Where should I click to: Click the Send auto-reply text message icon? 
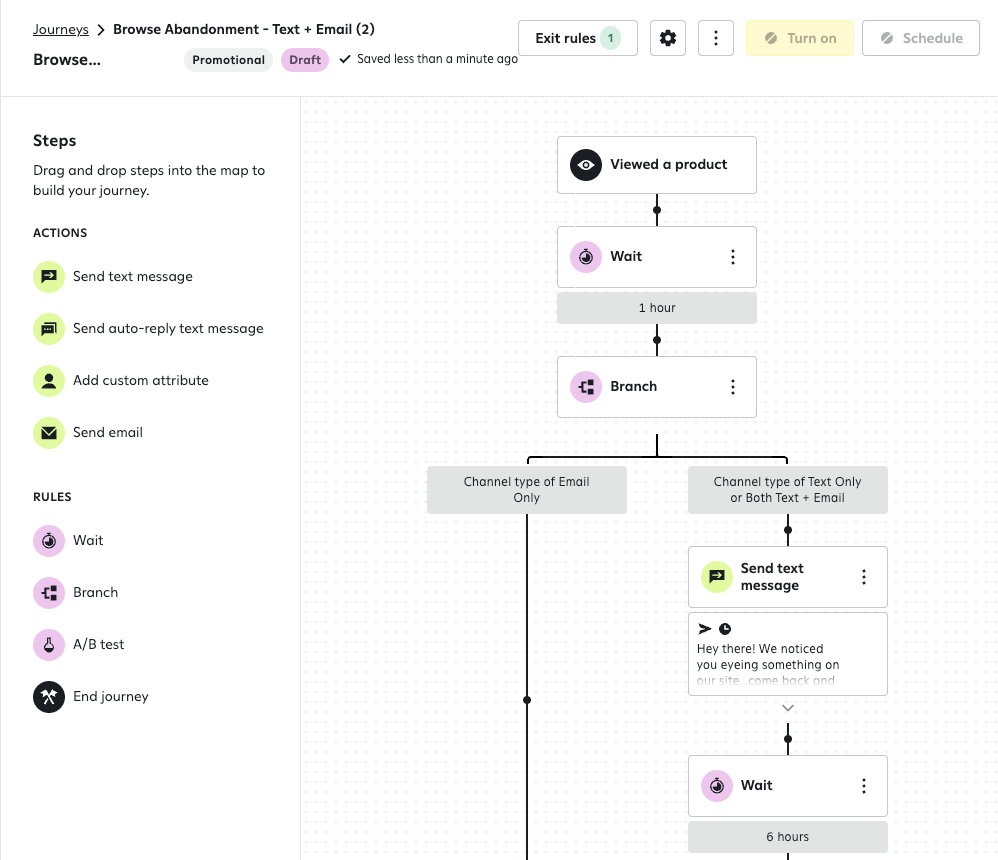pos(49,329)
